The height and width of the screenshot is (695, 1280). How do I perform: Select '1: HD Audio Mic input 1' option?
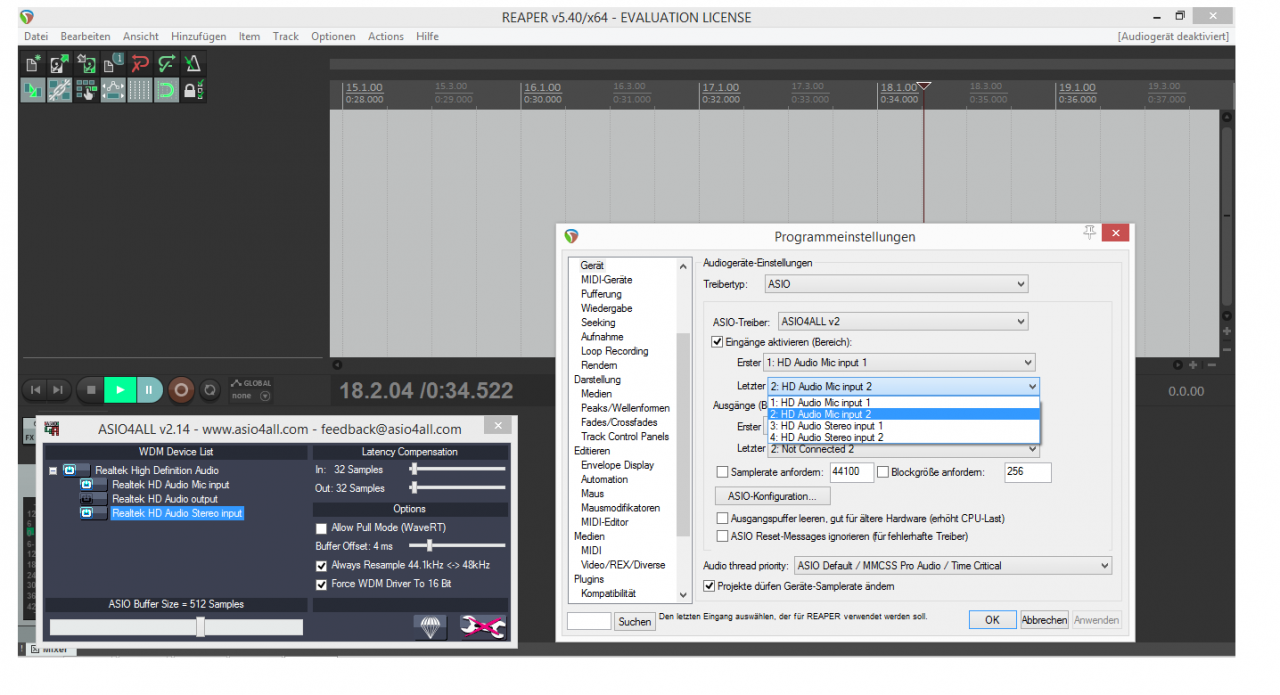tap(904, 402)
